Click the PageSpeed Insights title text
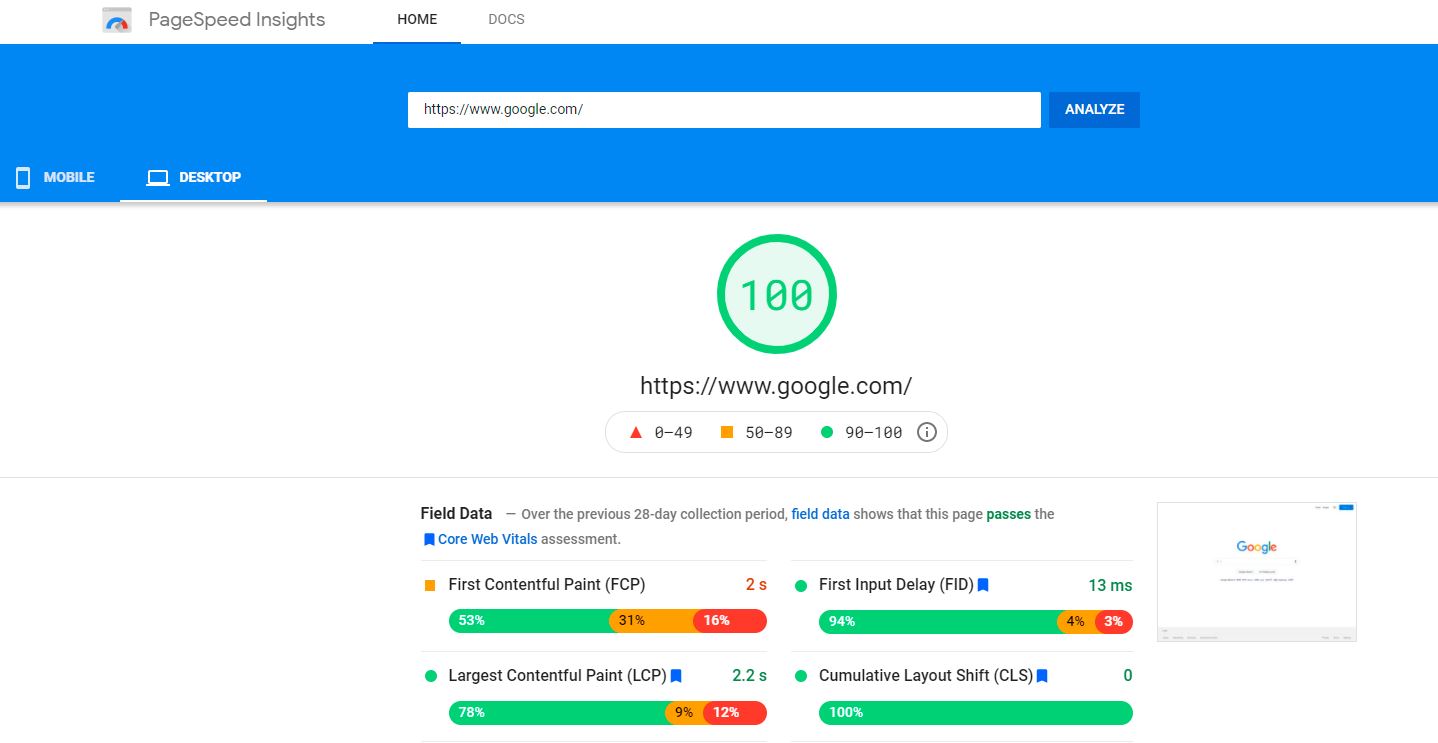This screenshot has height=743, width=1438. coord(237,20)
